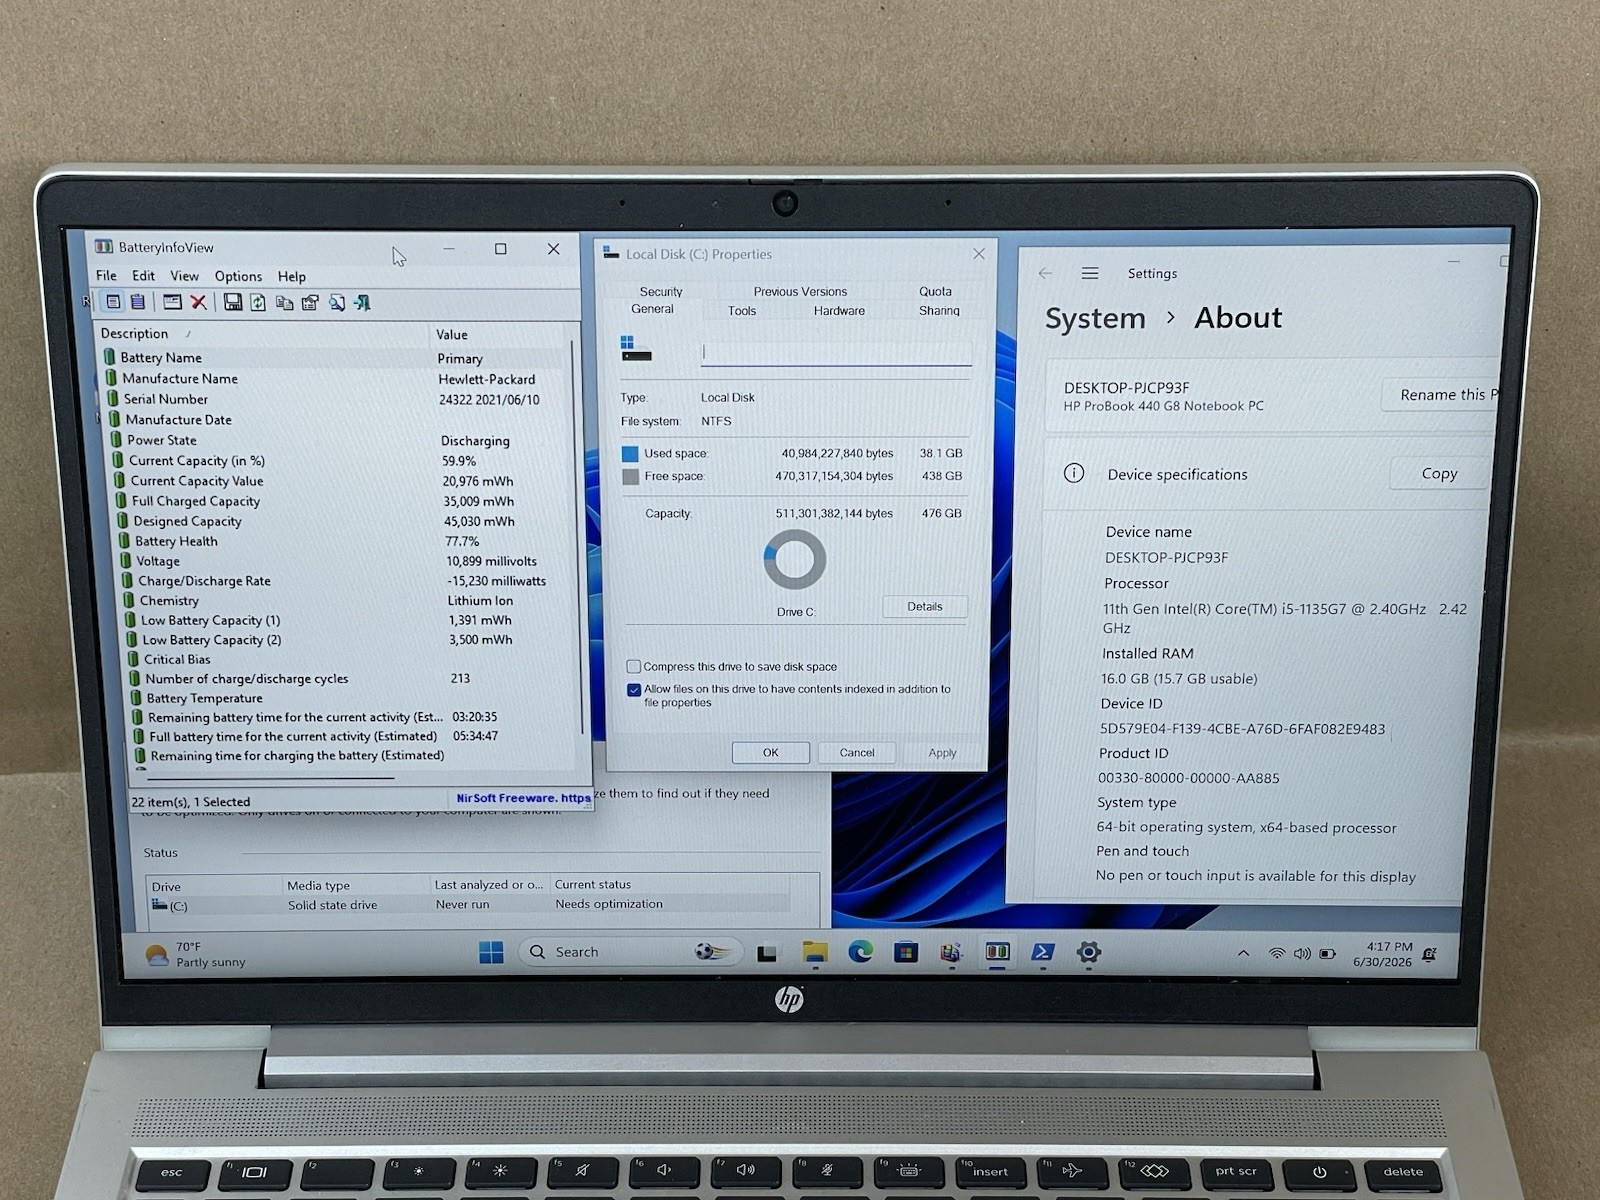The width and height of the screenshot is (1600, 1200).
Task: Click the floppy disk save icon in BatteryInfoView
Action: click(x=233, y=302)
